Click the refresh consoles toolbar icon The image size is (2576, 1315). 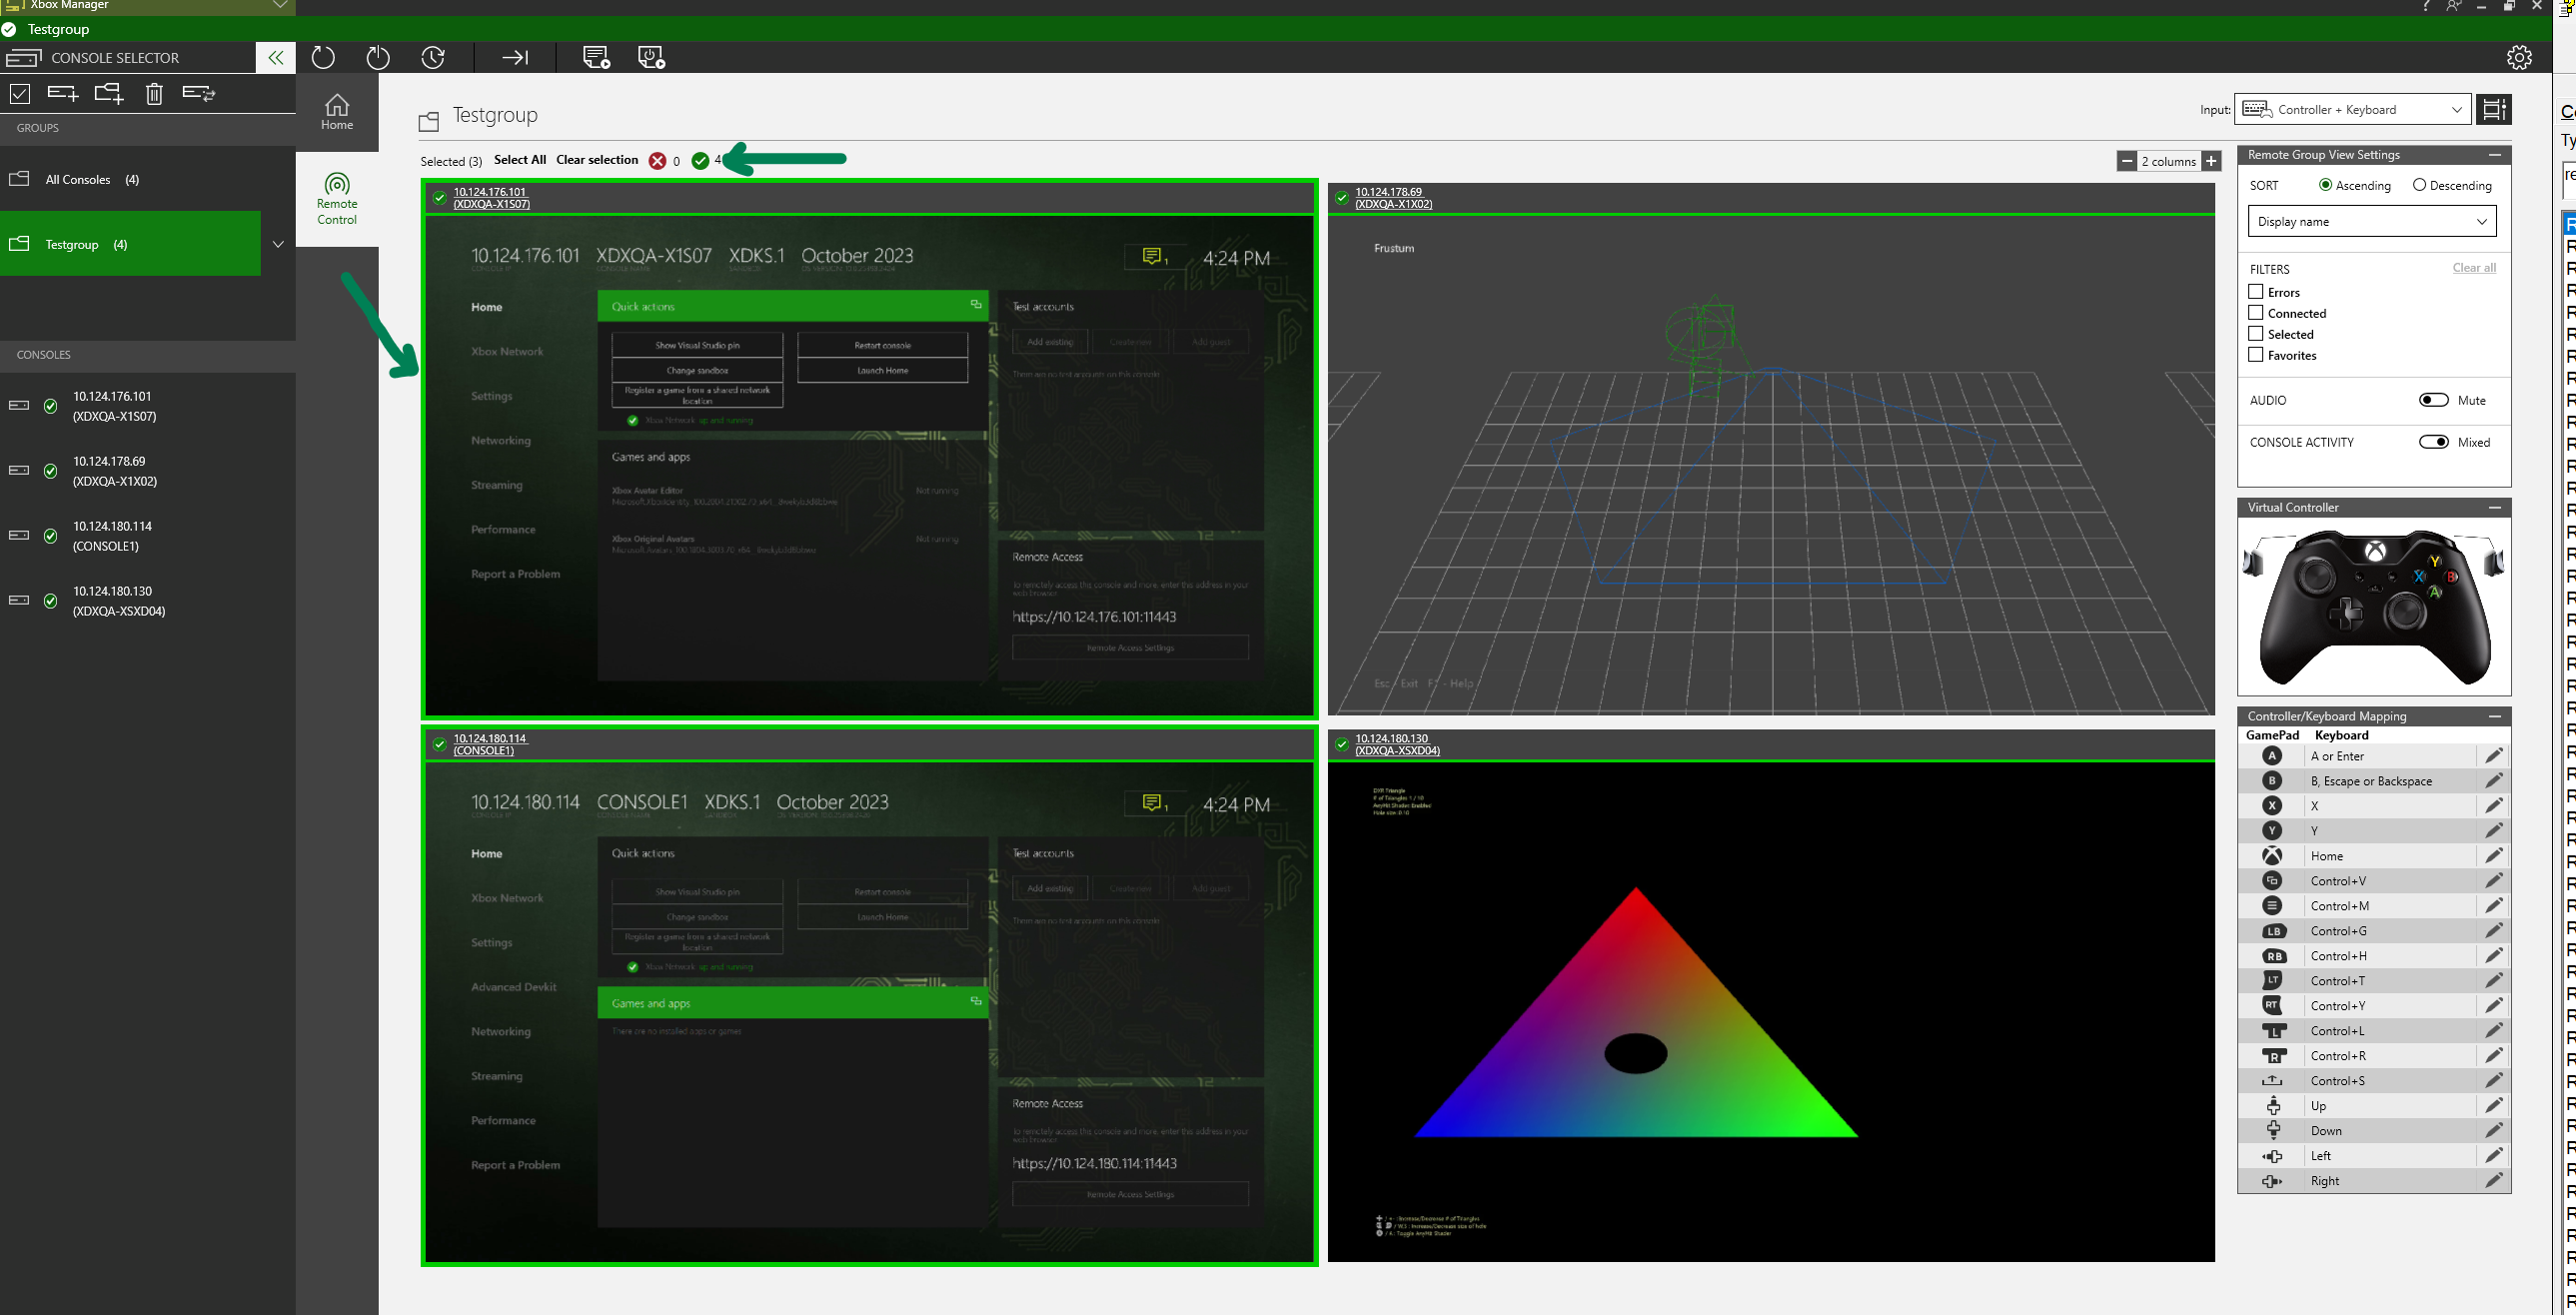pyautogui.click(x=323, y=58)
